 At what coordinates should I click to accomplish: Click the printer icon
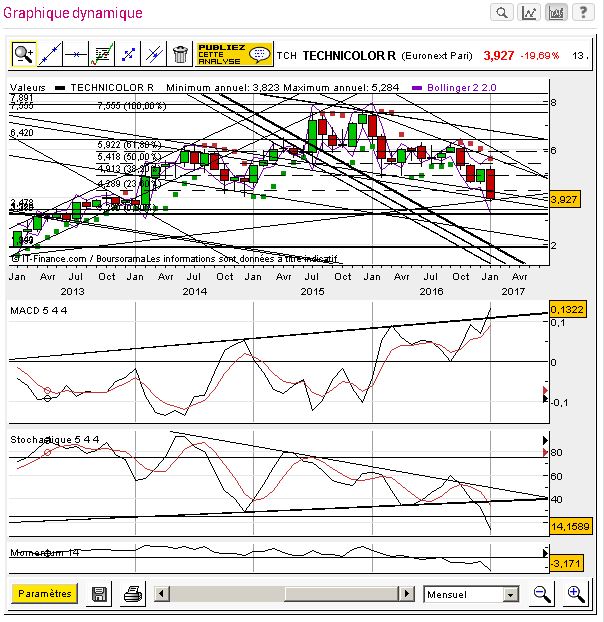coord(133,594)
